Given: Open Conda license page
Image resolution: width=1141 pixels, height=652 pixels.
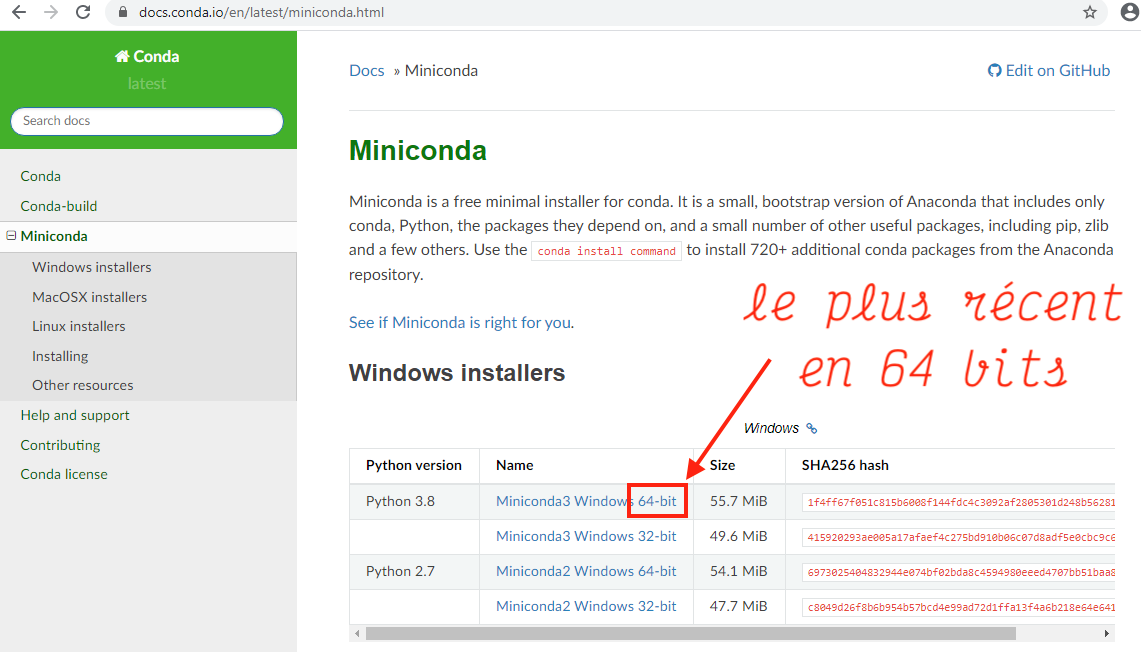Looking at the screenshot, I should tap(64, 474).
